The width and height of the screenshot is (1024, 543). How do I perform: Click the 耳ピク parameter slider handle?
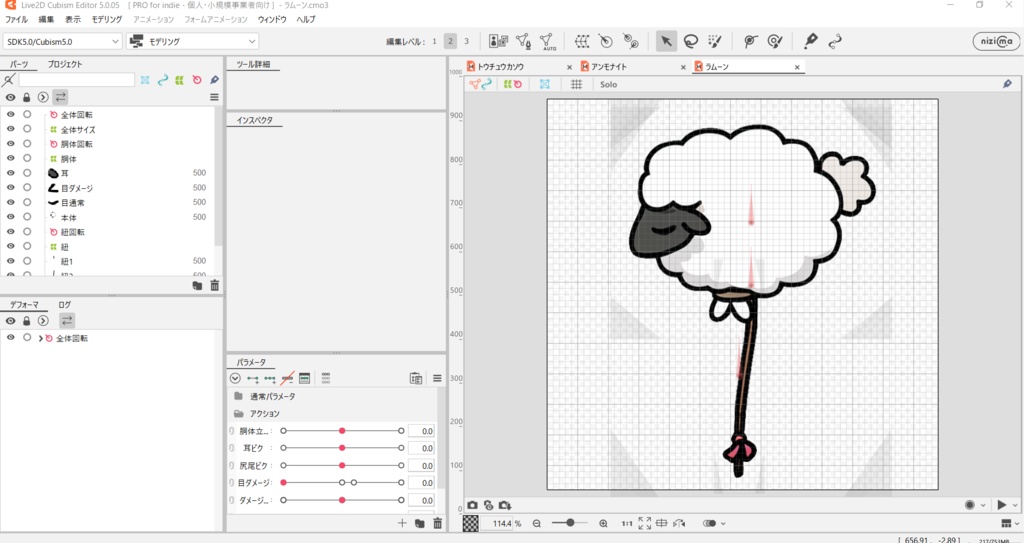342,448
